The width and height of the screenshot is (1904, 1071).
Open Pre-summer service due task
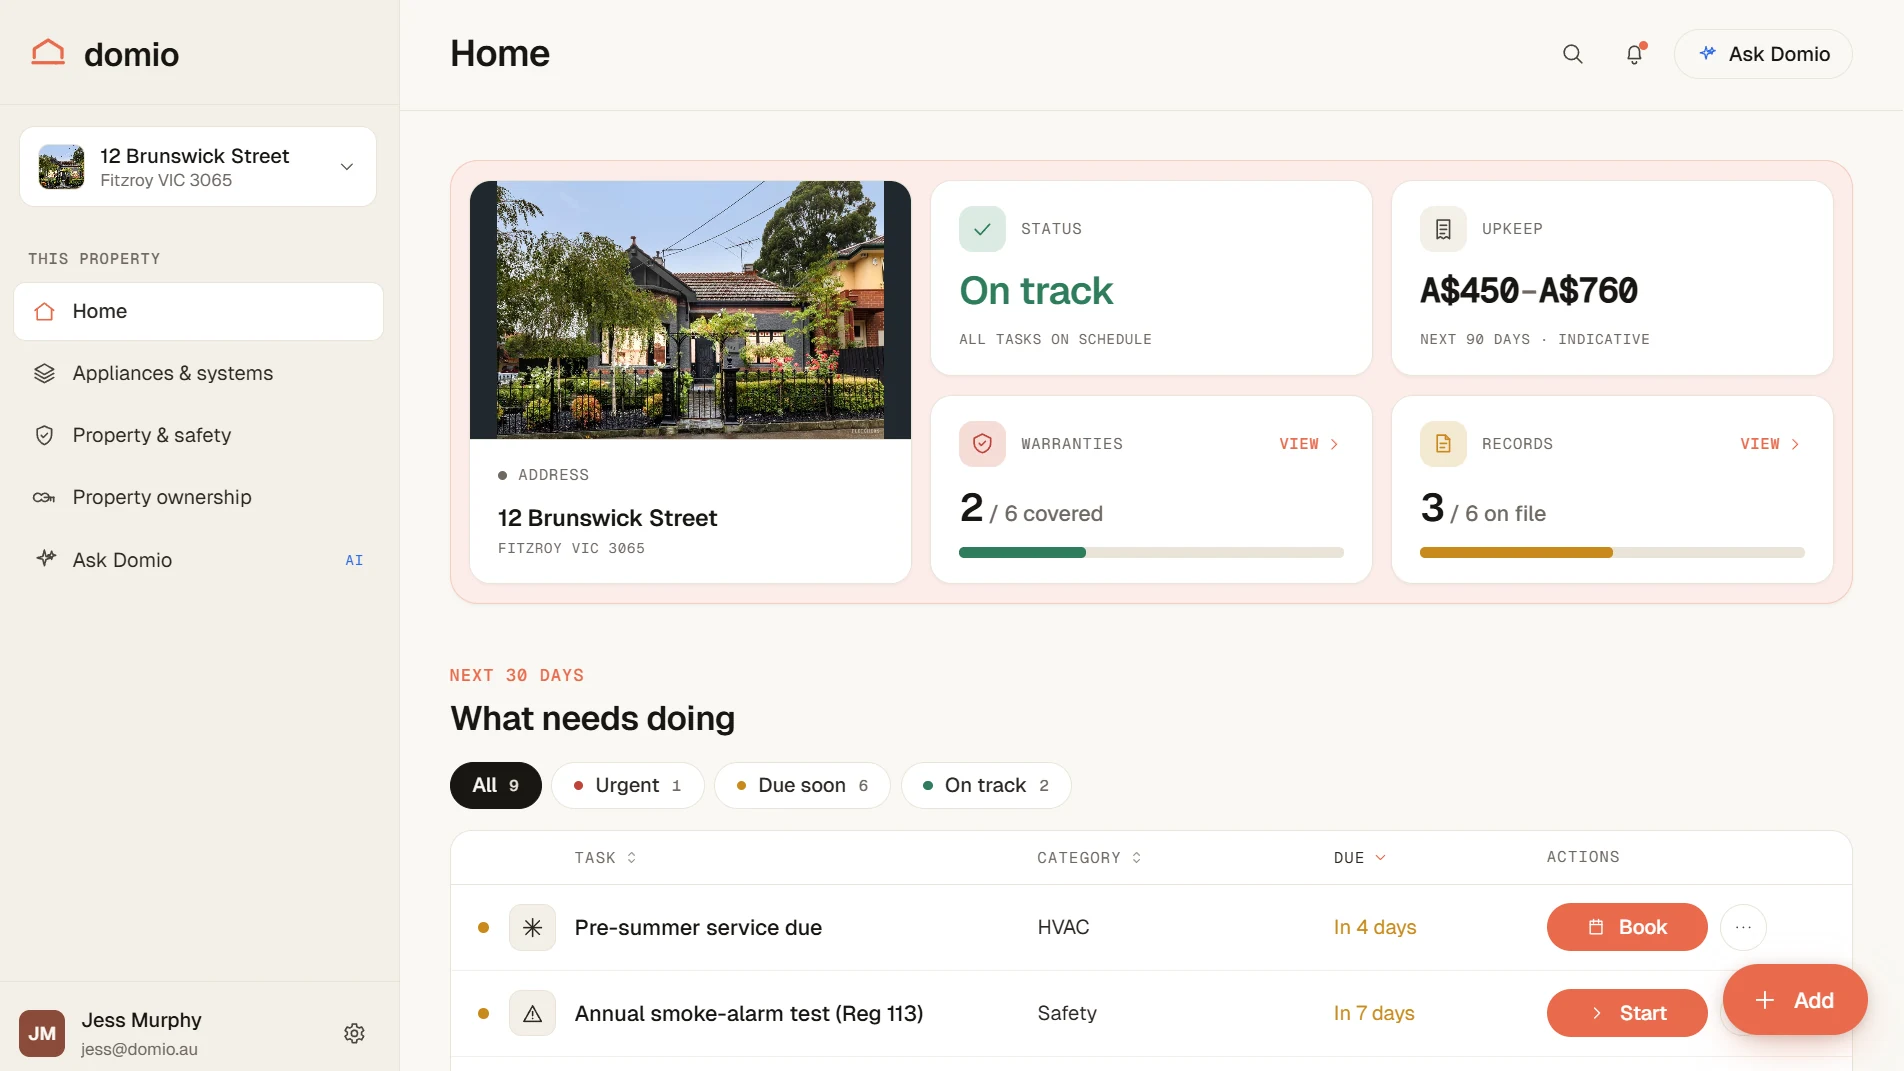click(x=698, y=928)
